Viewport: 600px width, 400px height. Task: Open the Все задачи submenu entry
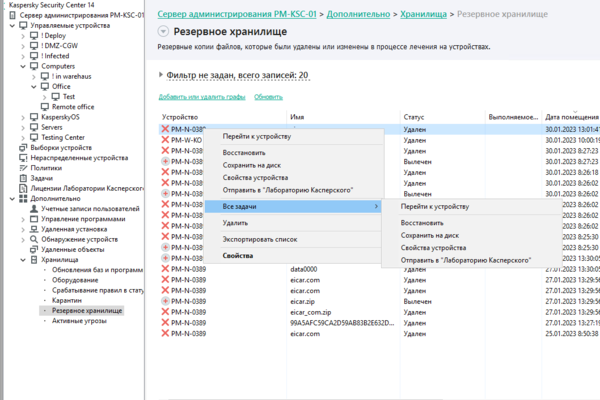(x=293, y=206)
